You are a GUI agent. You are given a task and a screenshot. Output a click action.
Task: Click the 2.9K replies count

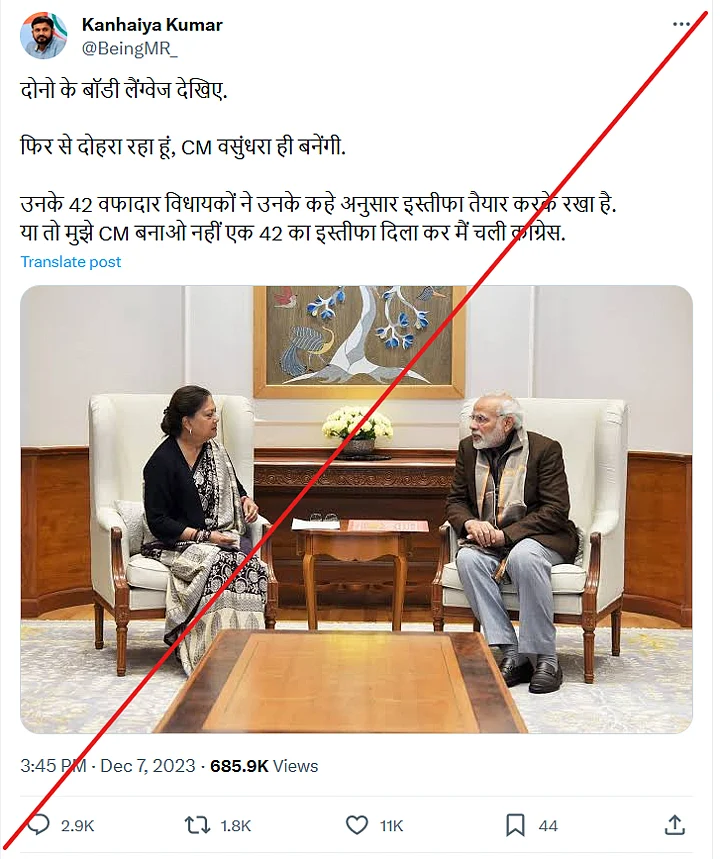pyautogui.click(x=77, y=826)
